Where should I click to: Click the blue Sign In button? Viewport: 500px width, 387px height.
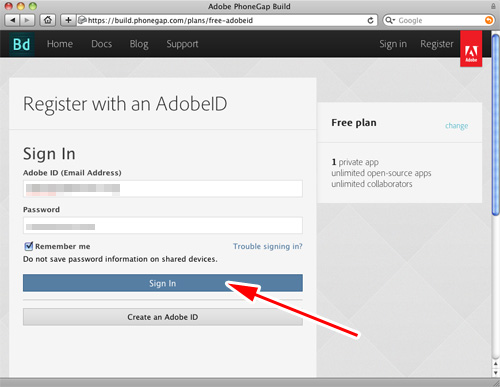pyautogui.click(x=163, y=283)
